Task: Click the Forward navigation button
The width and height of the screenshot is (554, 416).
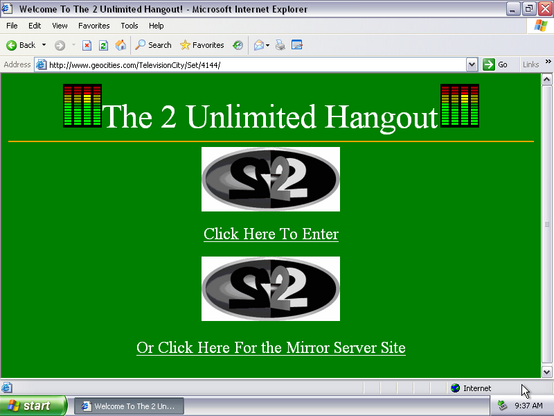Action: (x=60, y=45)
